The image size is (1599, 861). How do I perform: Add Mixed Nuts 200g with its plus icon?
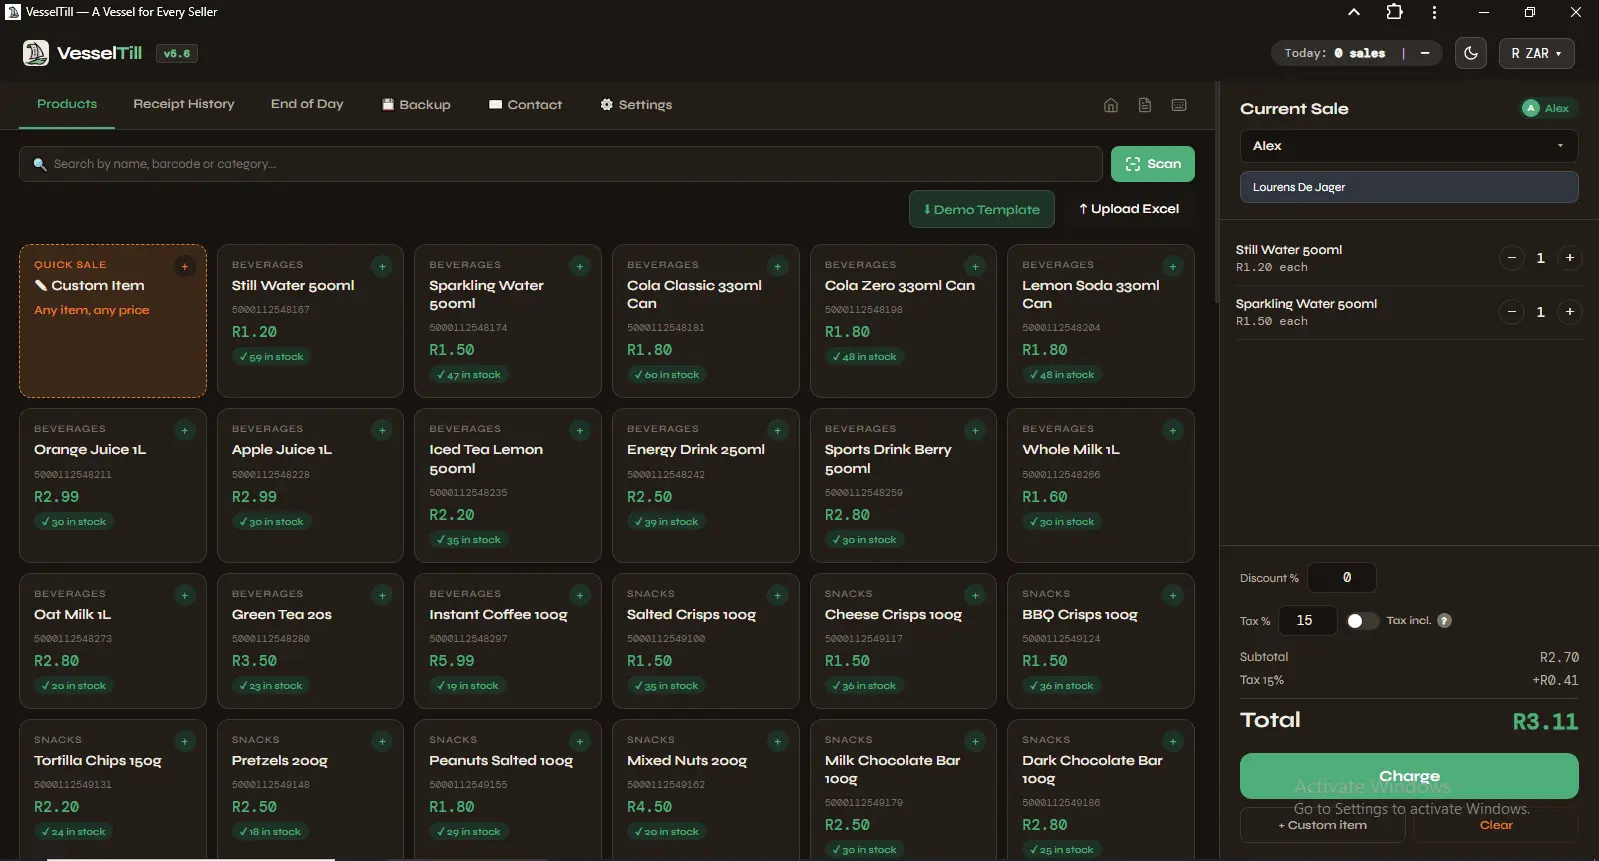click(777, 741)
